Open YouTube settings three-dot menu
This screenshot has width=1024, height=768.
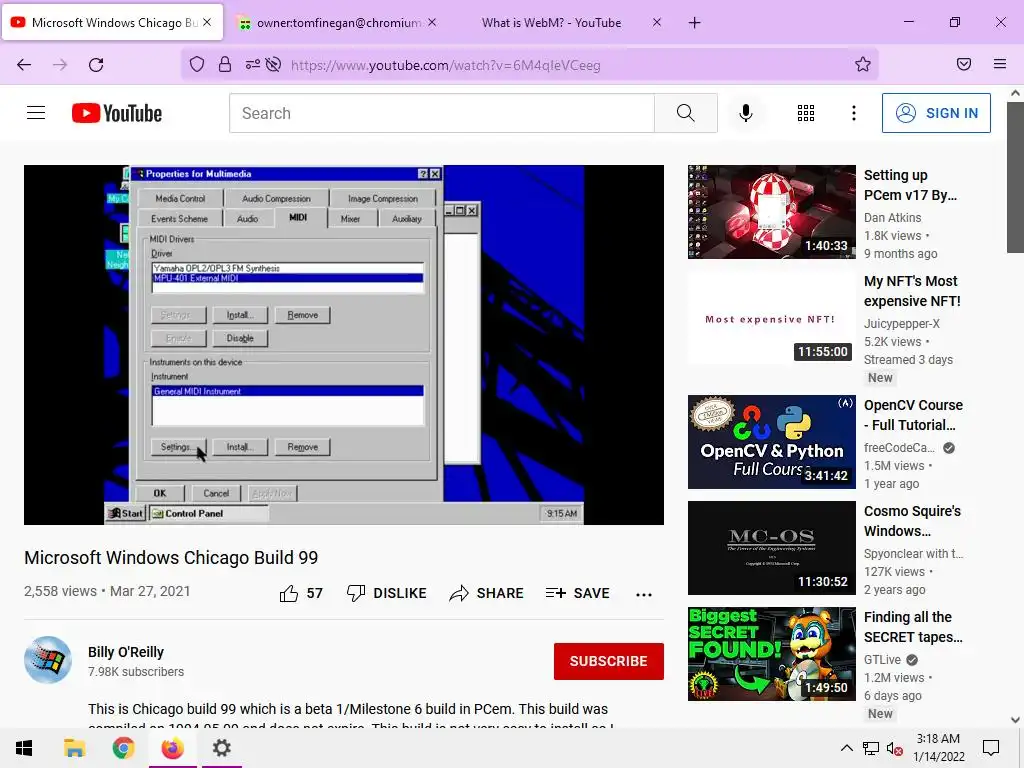pos(854,113)
